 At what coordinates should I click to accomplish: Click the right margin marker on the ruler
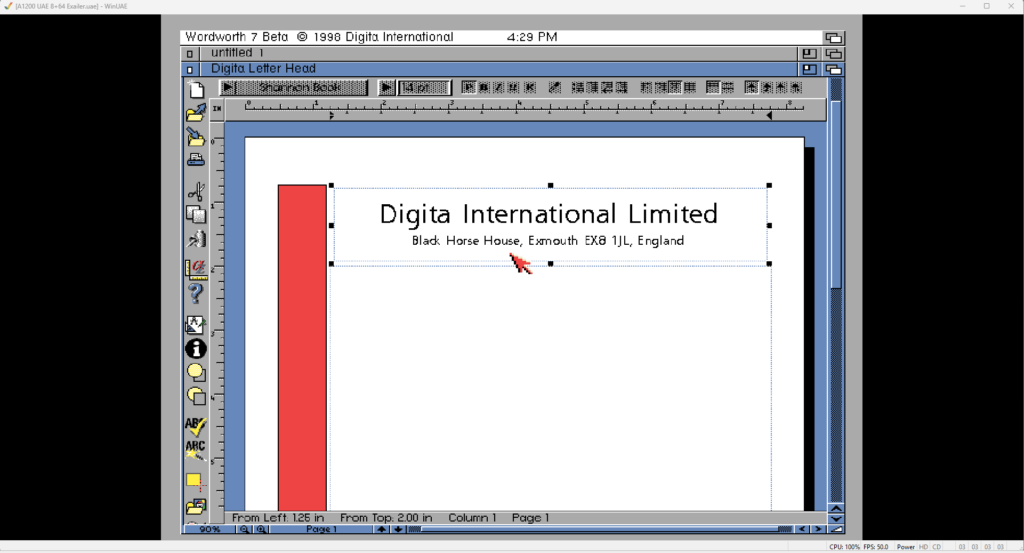(x=769, y=115)
